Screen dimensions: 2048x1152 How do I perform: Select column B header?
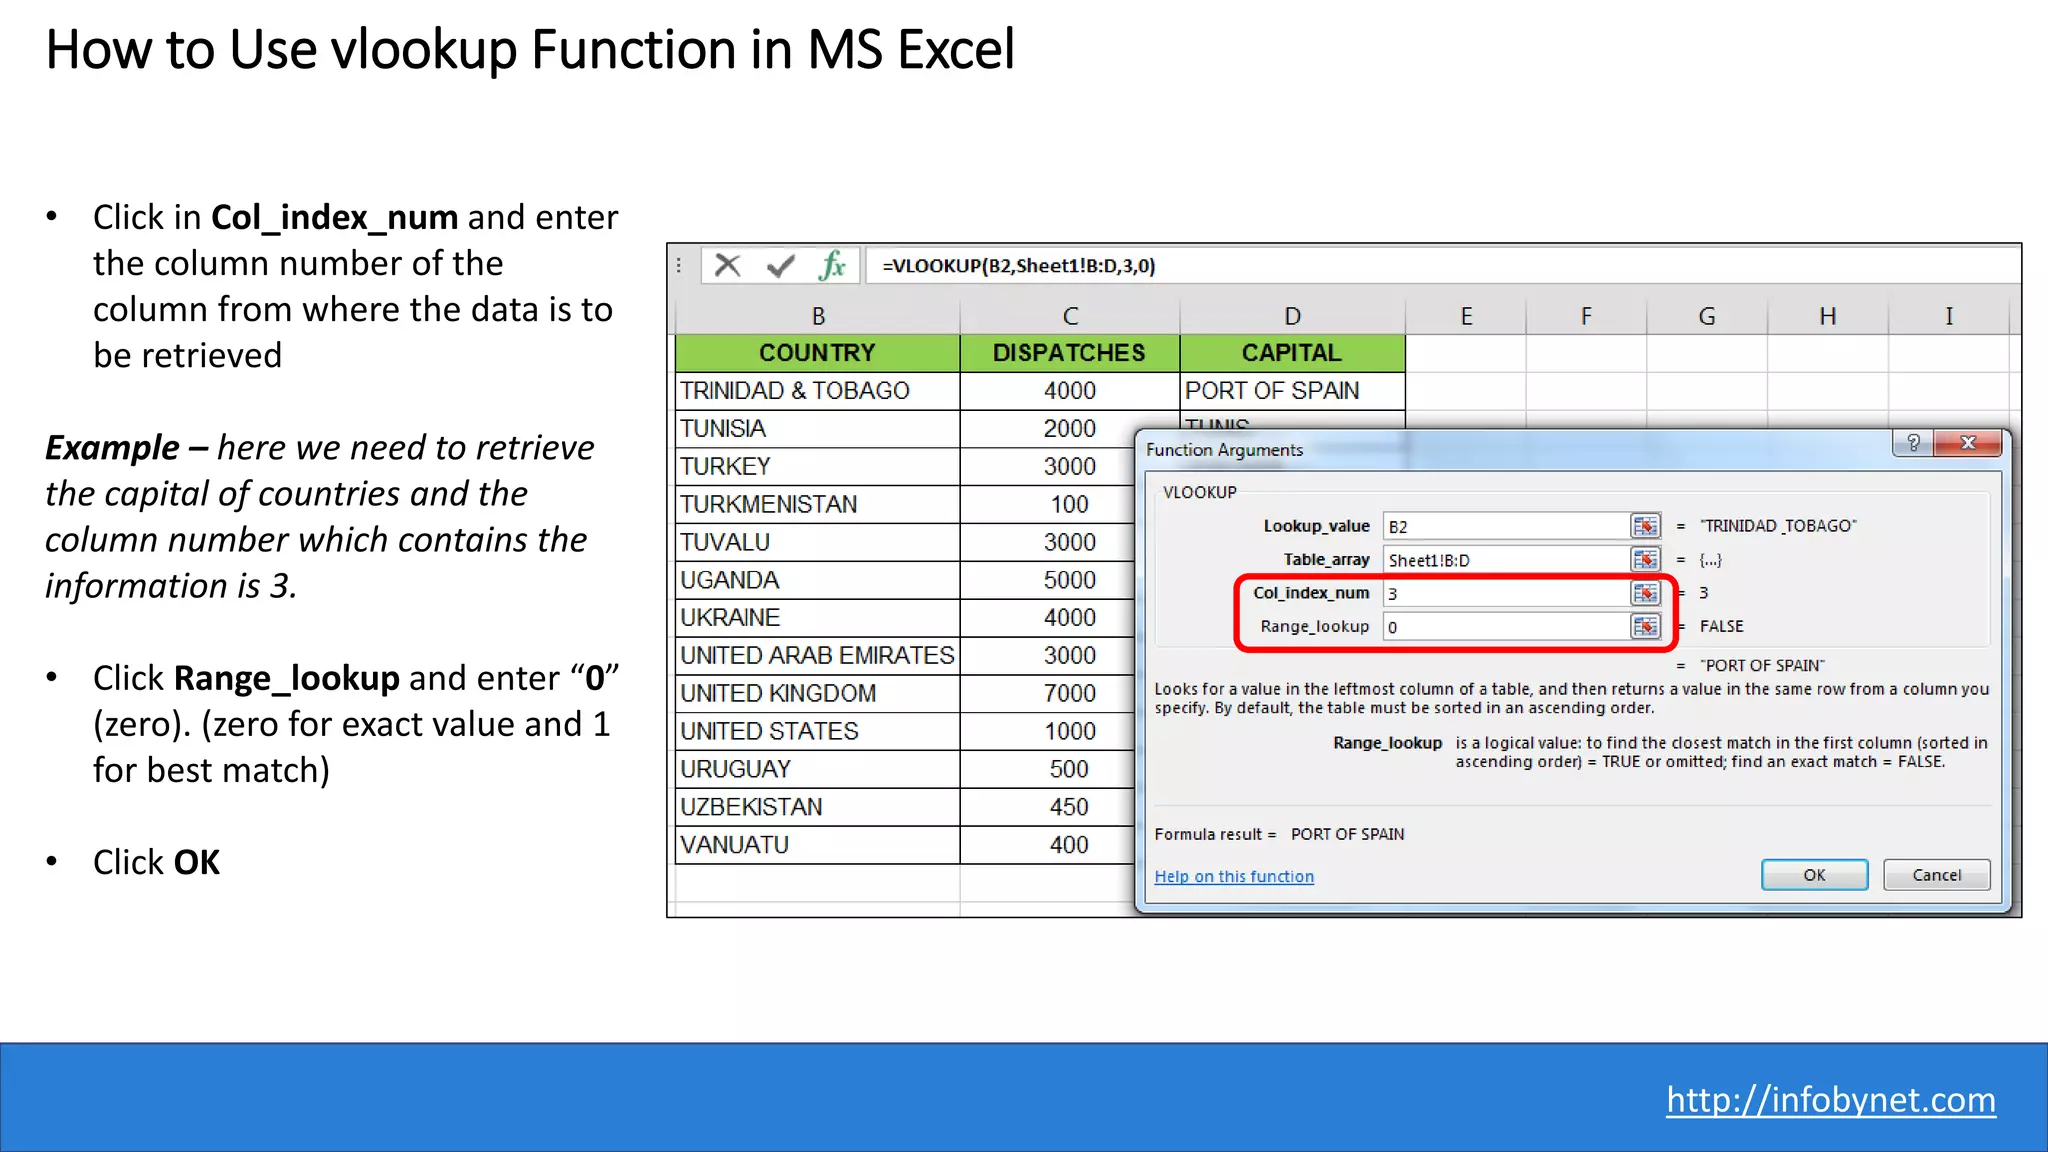tap(818, 316)
